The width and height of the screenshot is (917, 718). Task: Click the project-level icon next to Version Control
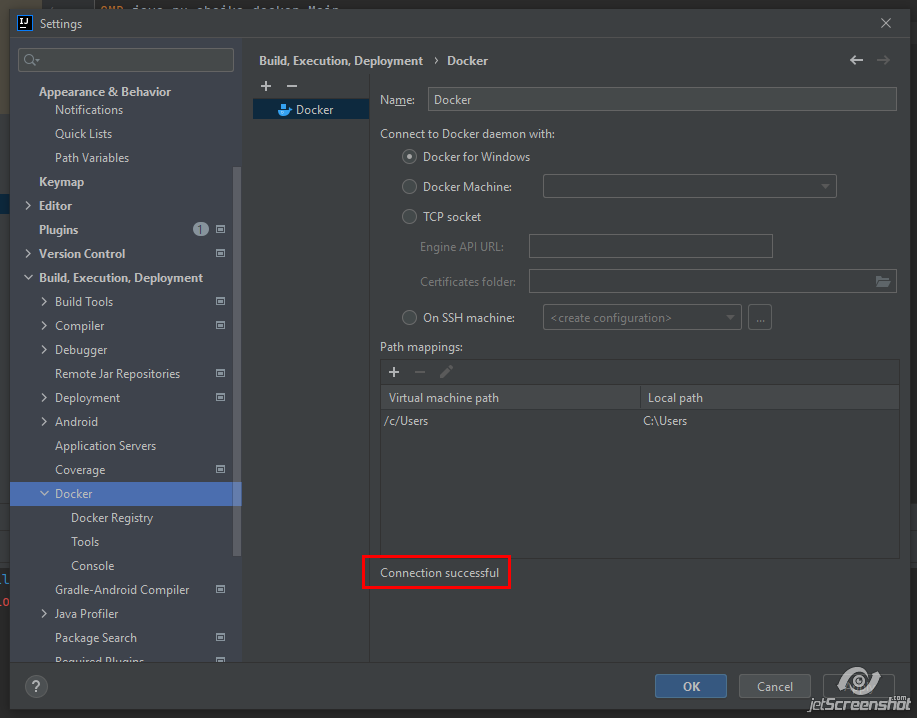(220, 253)
